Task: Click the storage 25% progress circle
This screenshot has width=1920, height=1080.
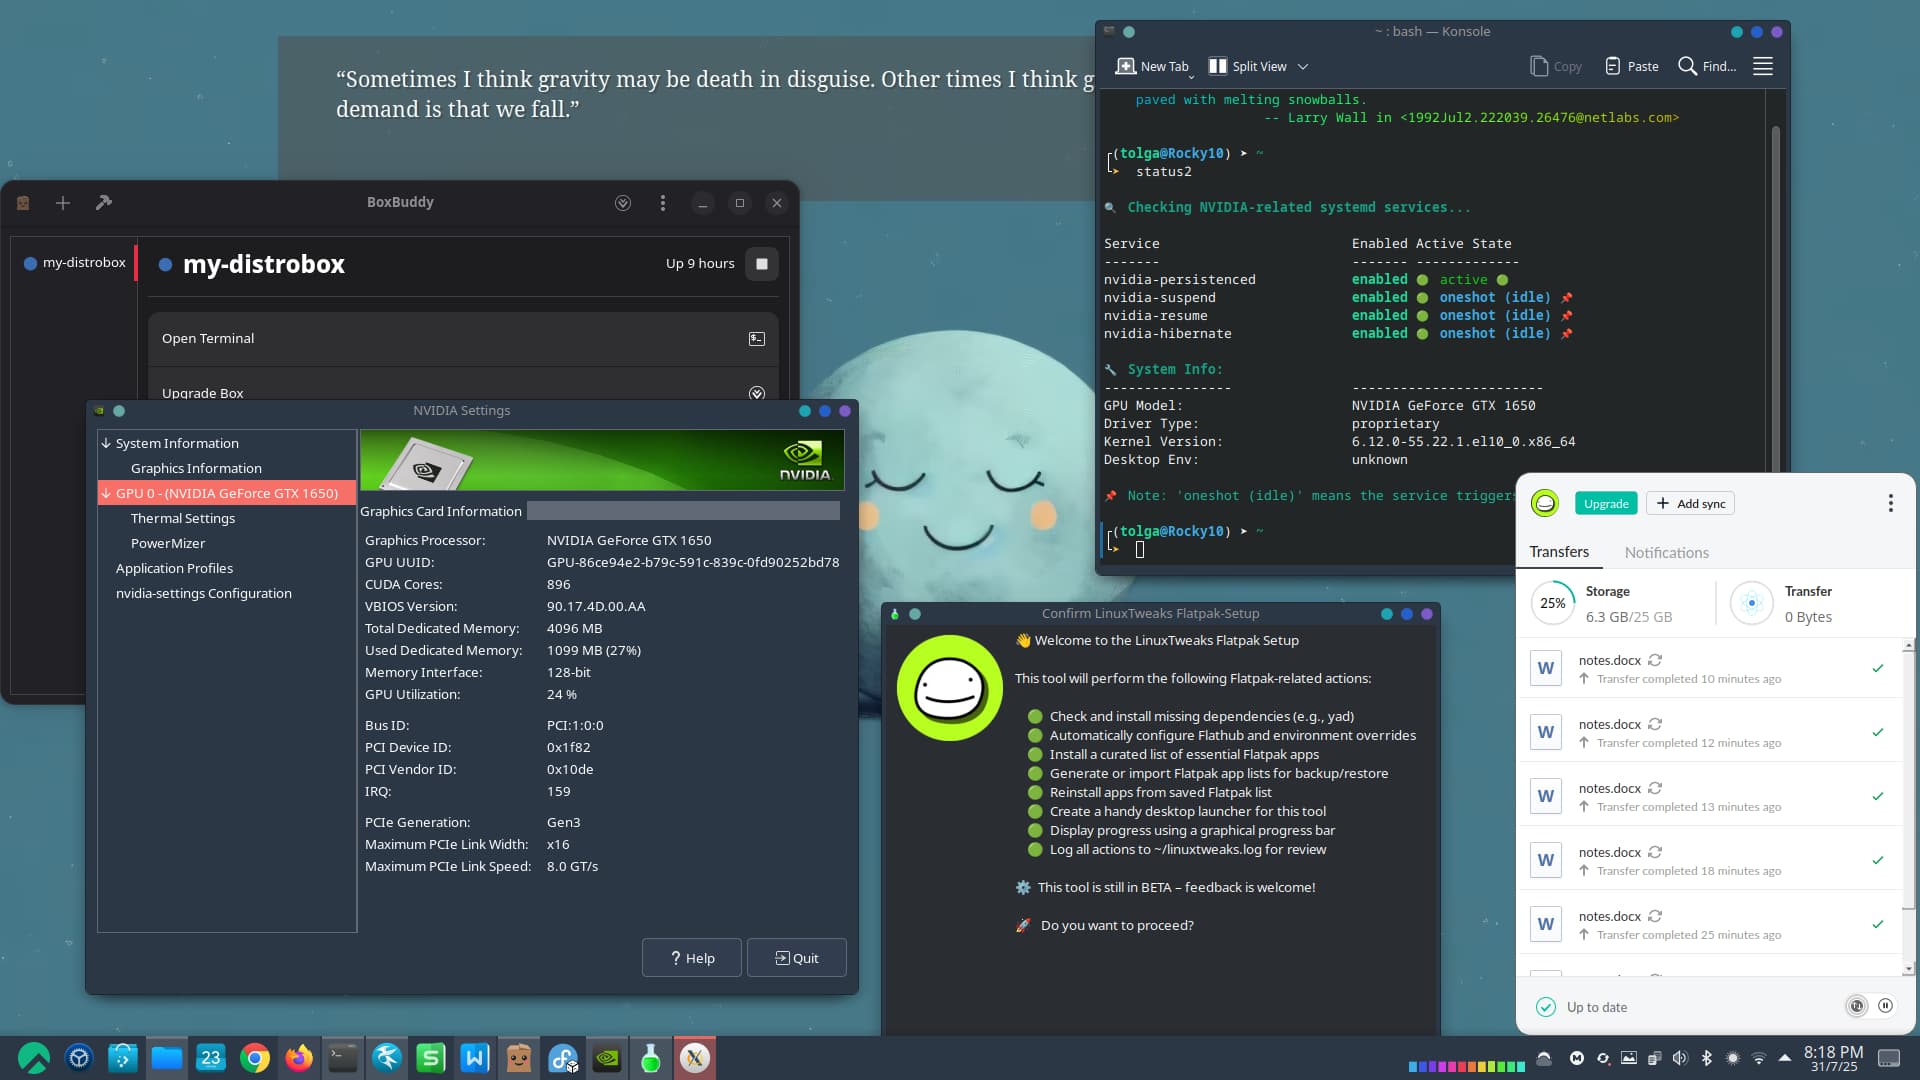Action: [x=1553, y=603]
